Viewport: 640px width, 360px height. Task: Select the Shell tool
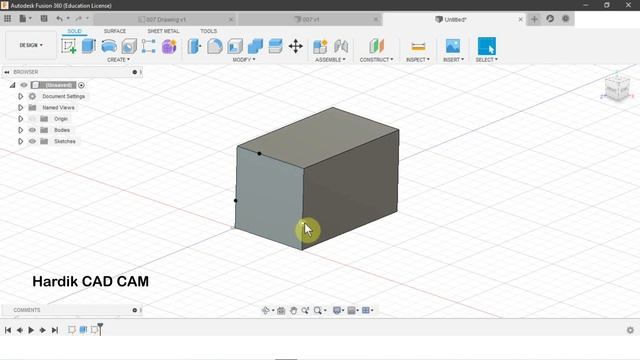[235, 46]
